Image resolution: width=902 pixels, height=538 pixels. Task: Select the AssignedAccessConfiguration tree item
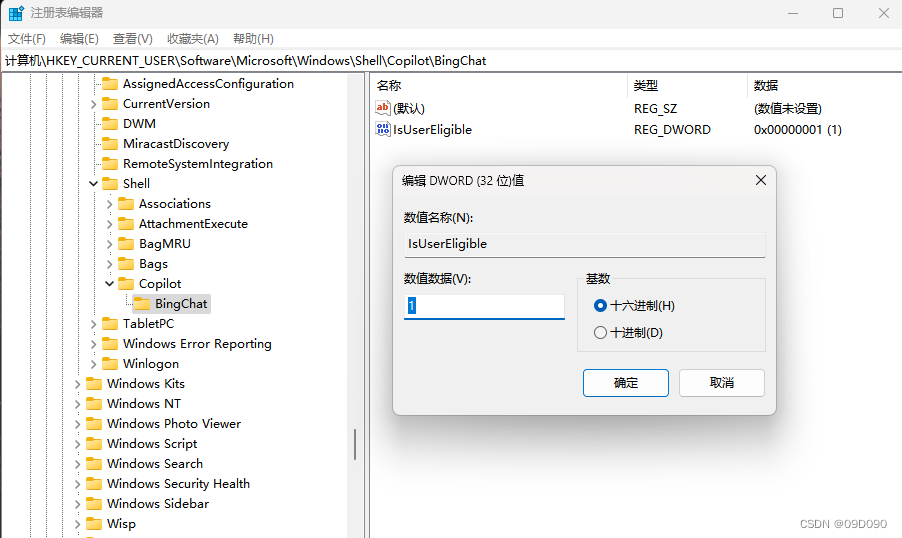tap(208, 83)
